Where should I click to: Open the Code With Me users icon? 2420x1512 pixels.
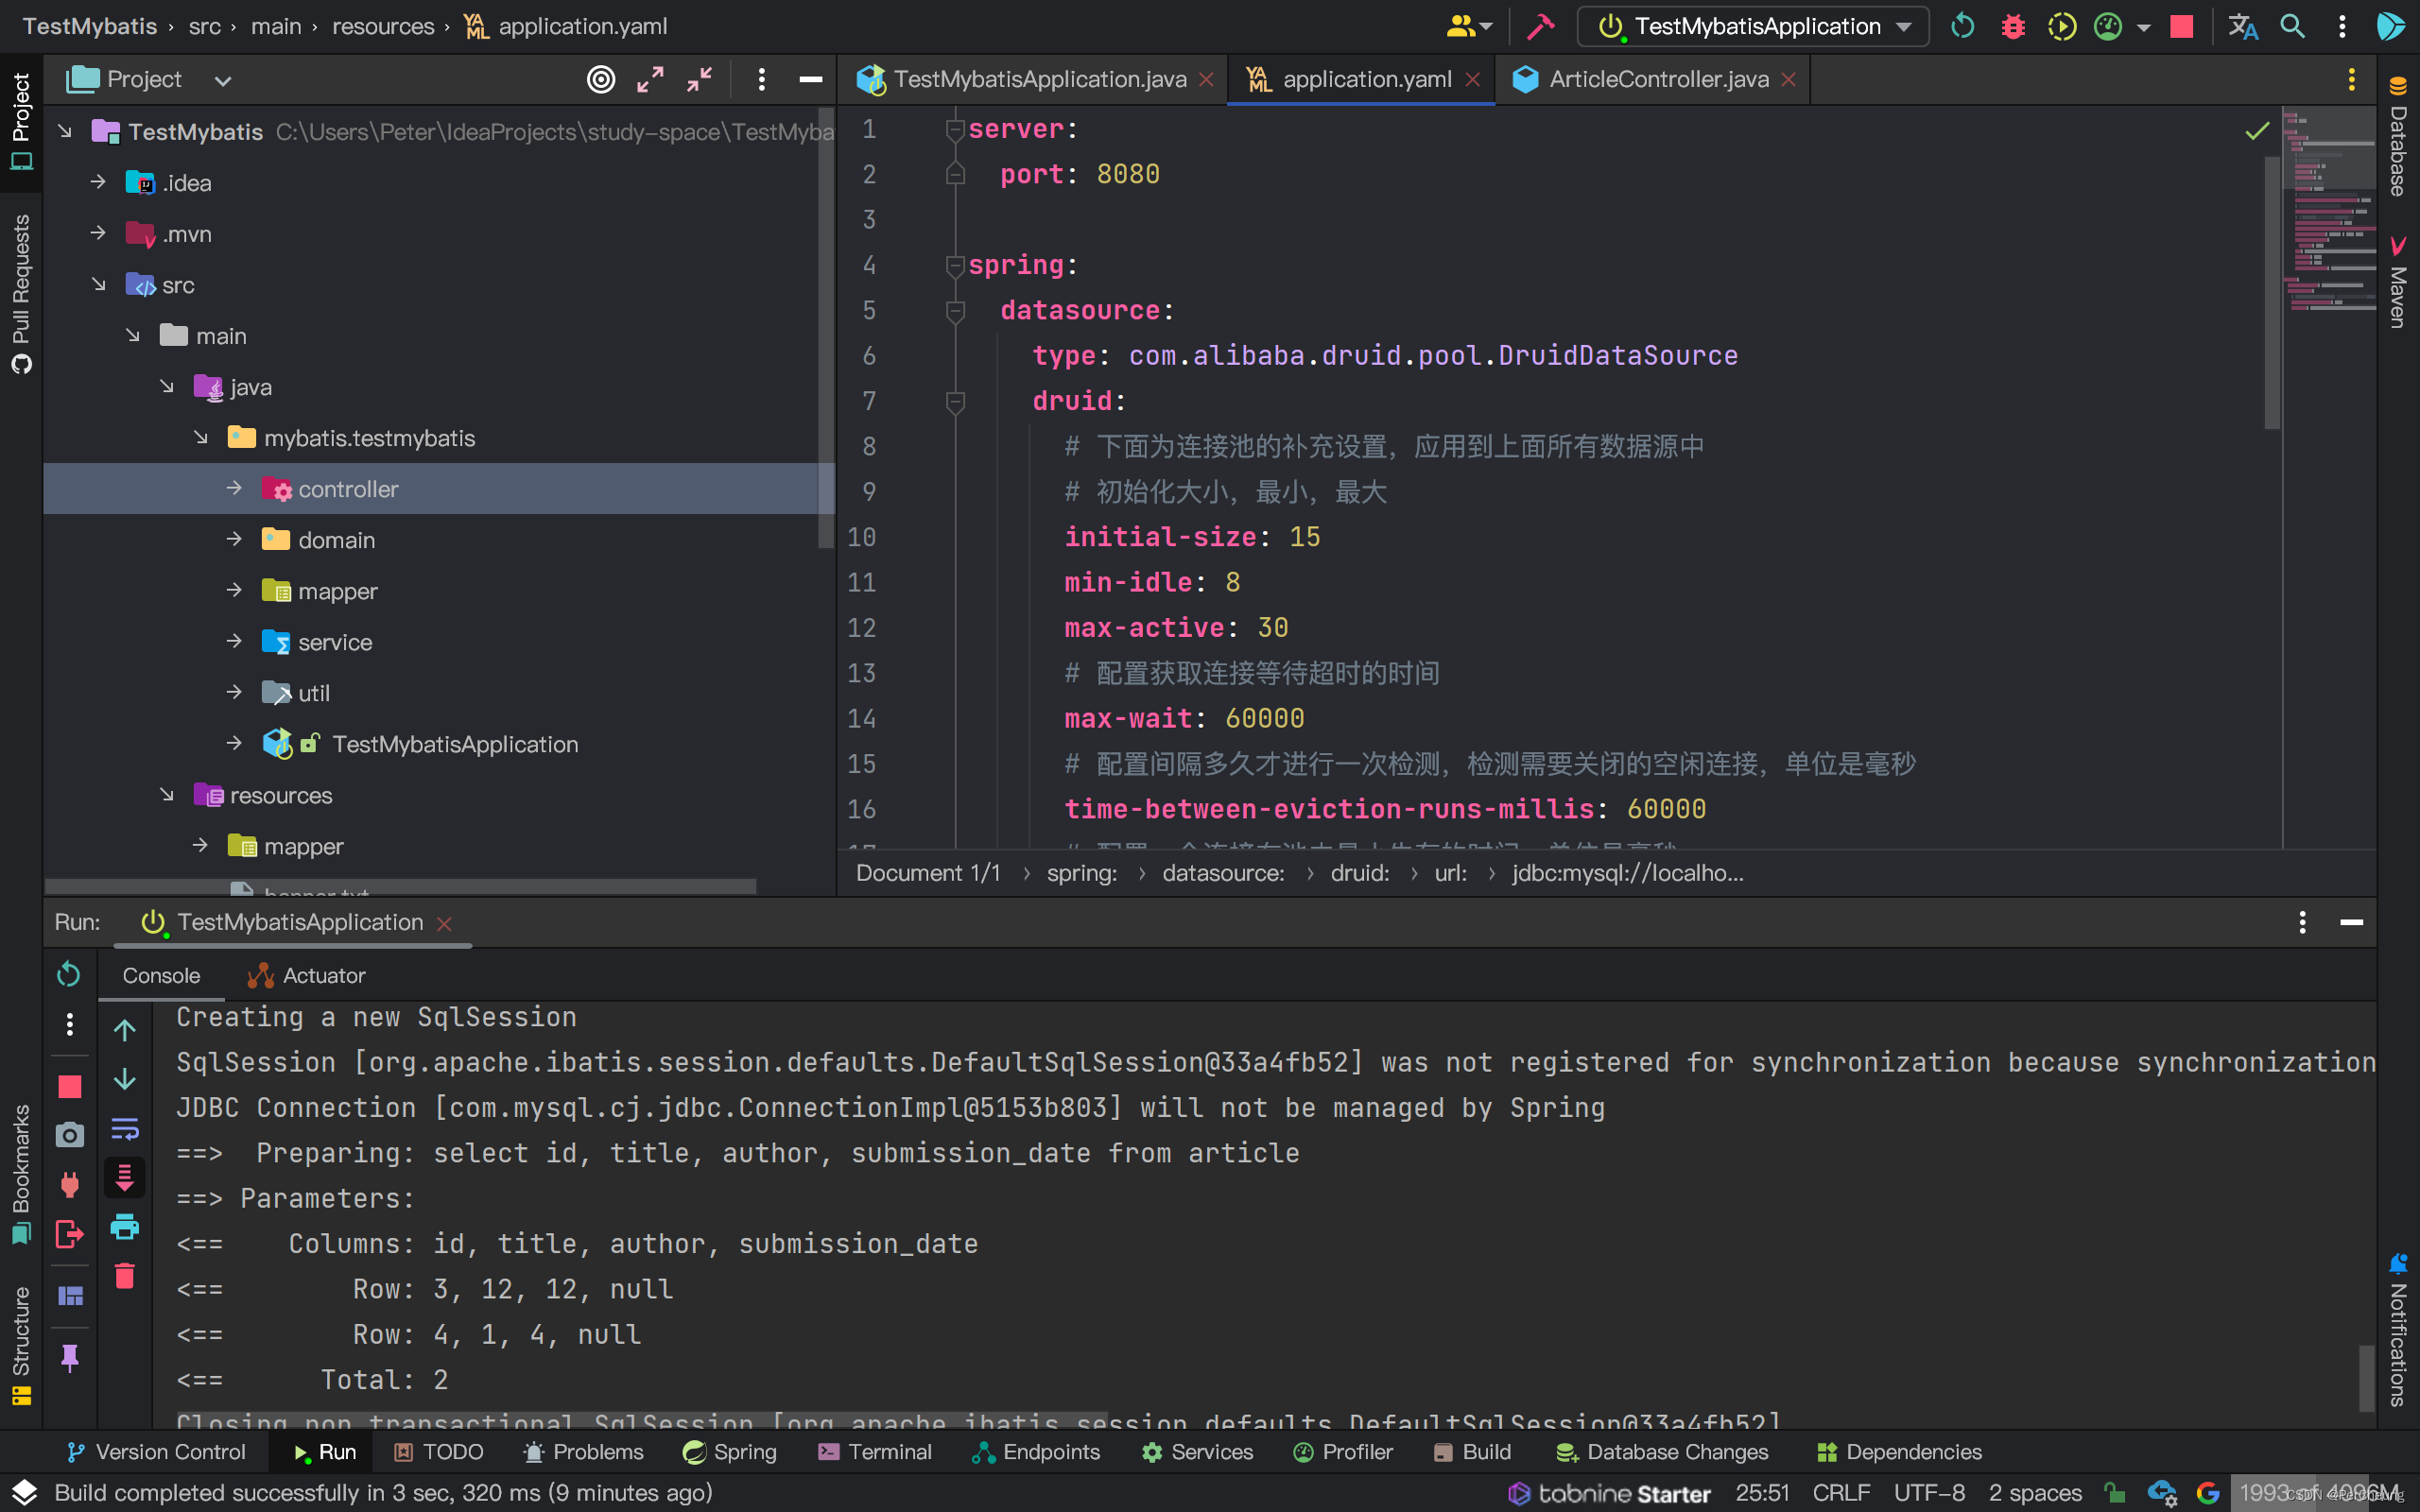(1469, 27)
